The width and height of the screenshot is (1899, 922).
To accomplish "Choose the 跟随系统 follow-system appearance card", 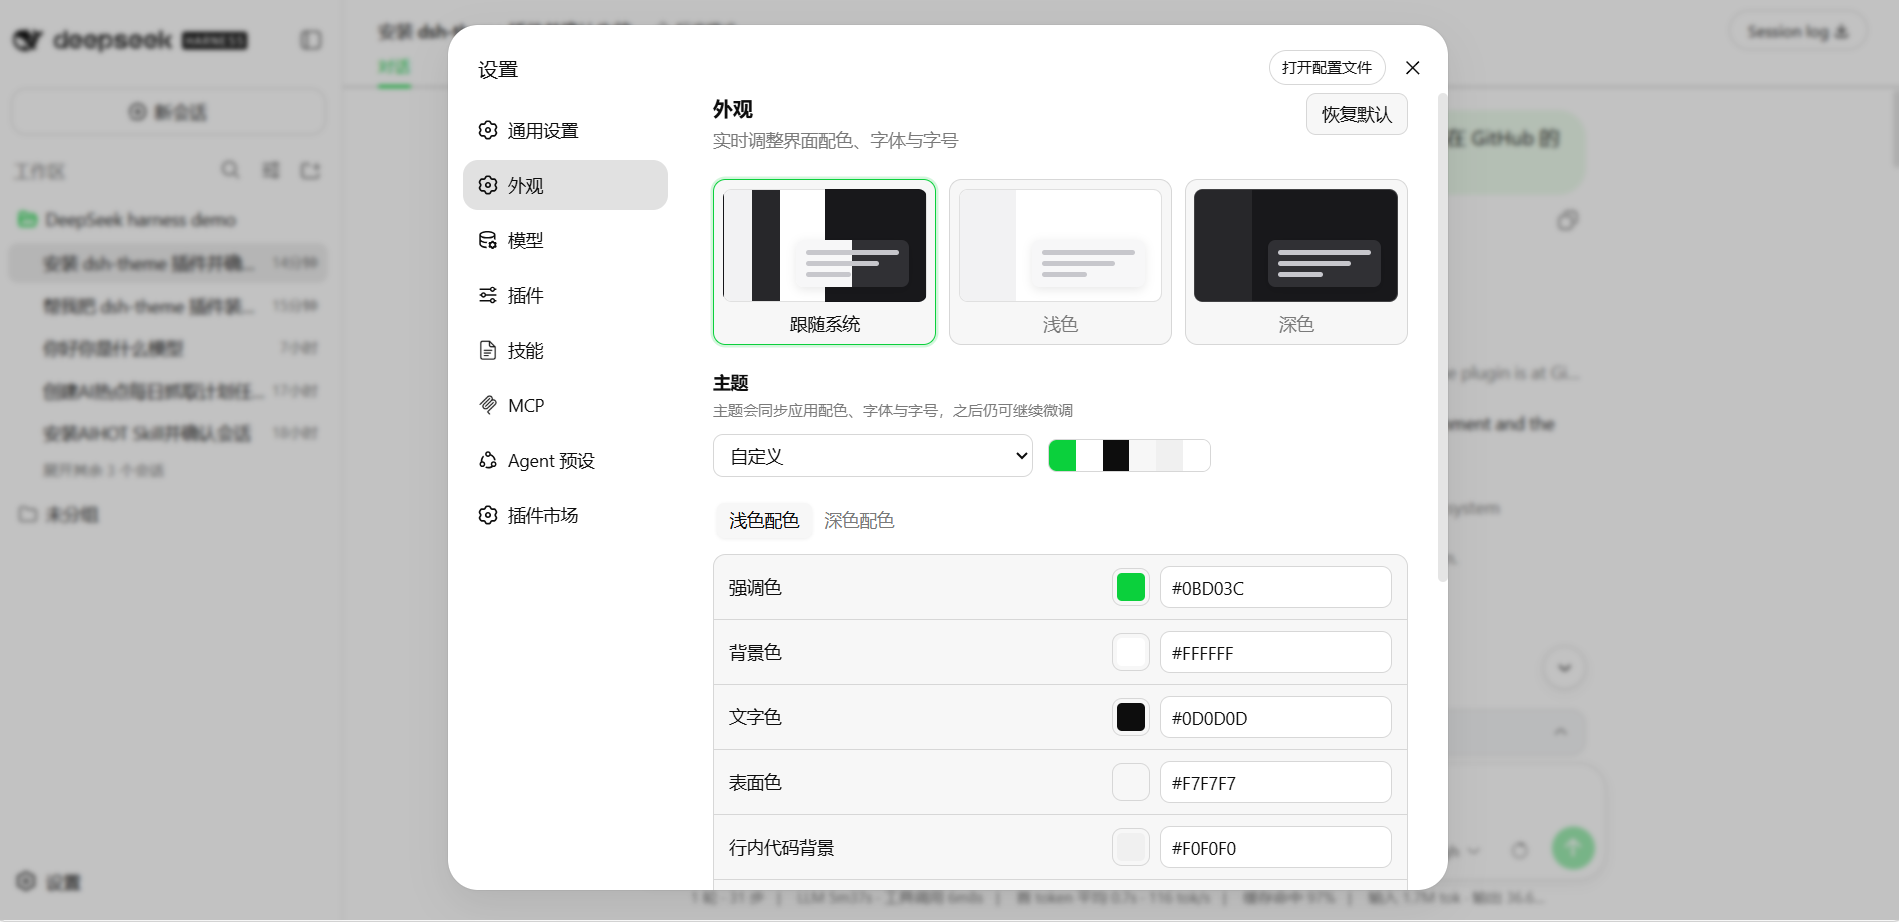I will click(824, 262).
